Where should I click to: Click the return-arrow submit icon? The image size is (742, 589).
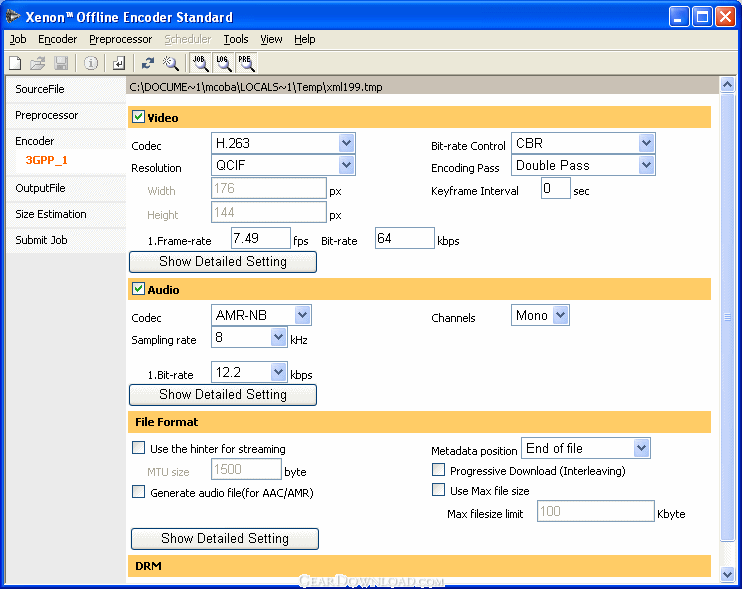point(119,63)
